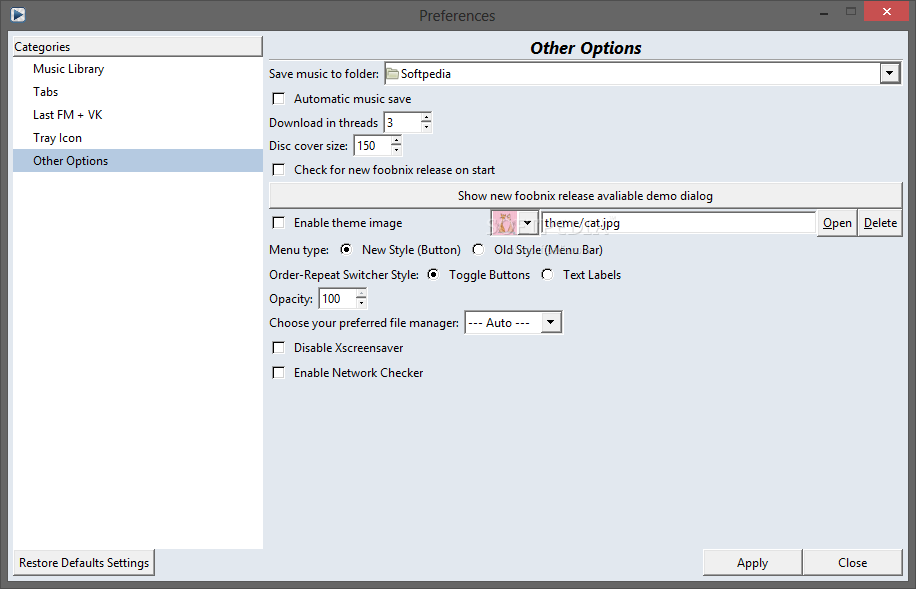Enable Automatic music save checkbox
916x589 pixels.
279,99
